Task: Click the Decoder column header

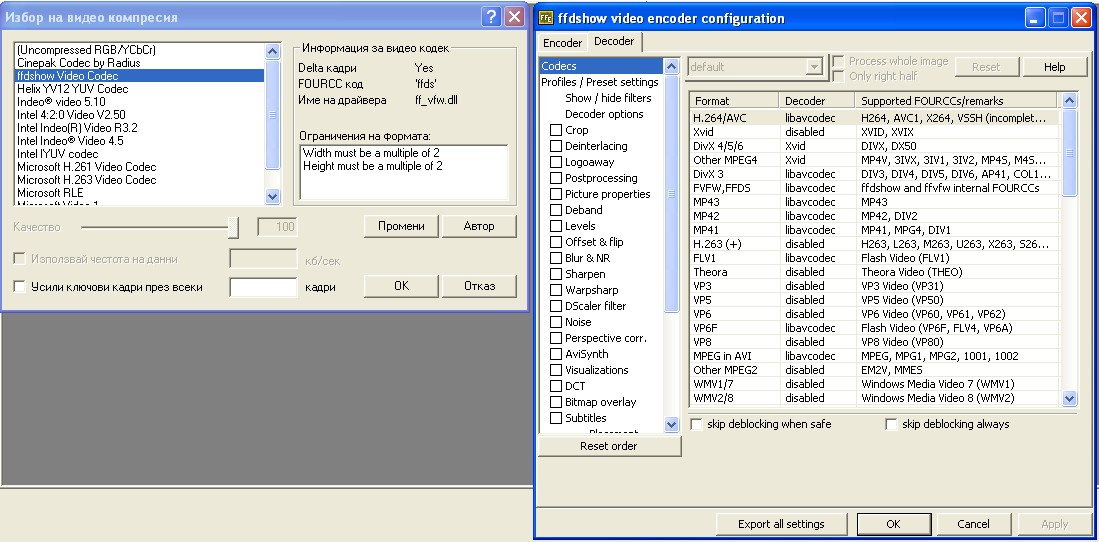Action: [817, 101]
